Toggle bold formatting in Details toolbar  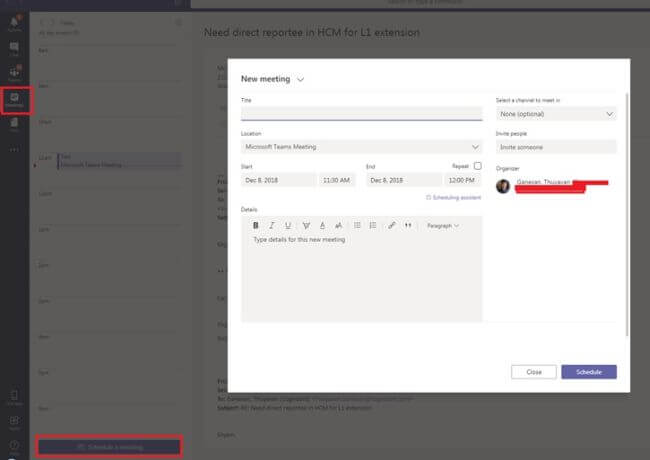point(255,225)
